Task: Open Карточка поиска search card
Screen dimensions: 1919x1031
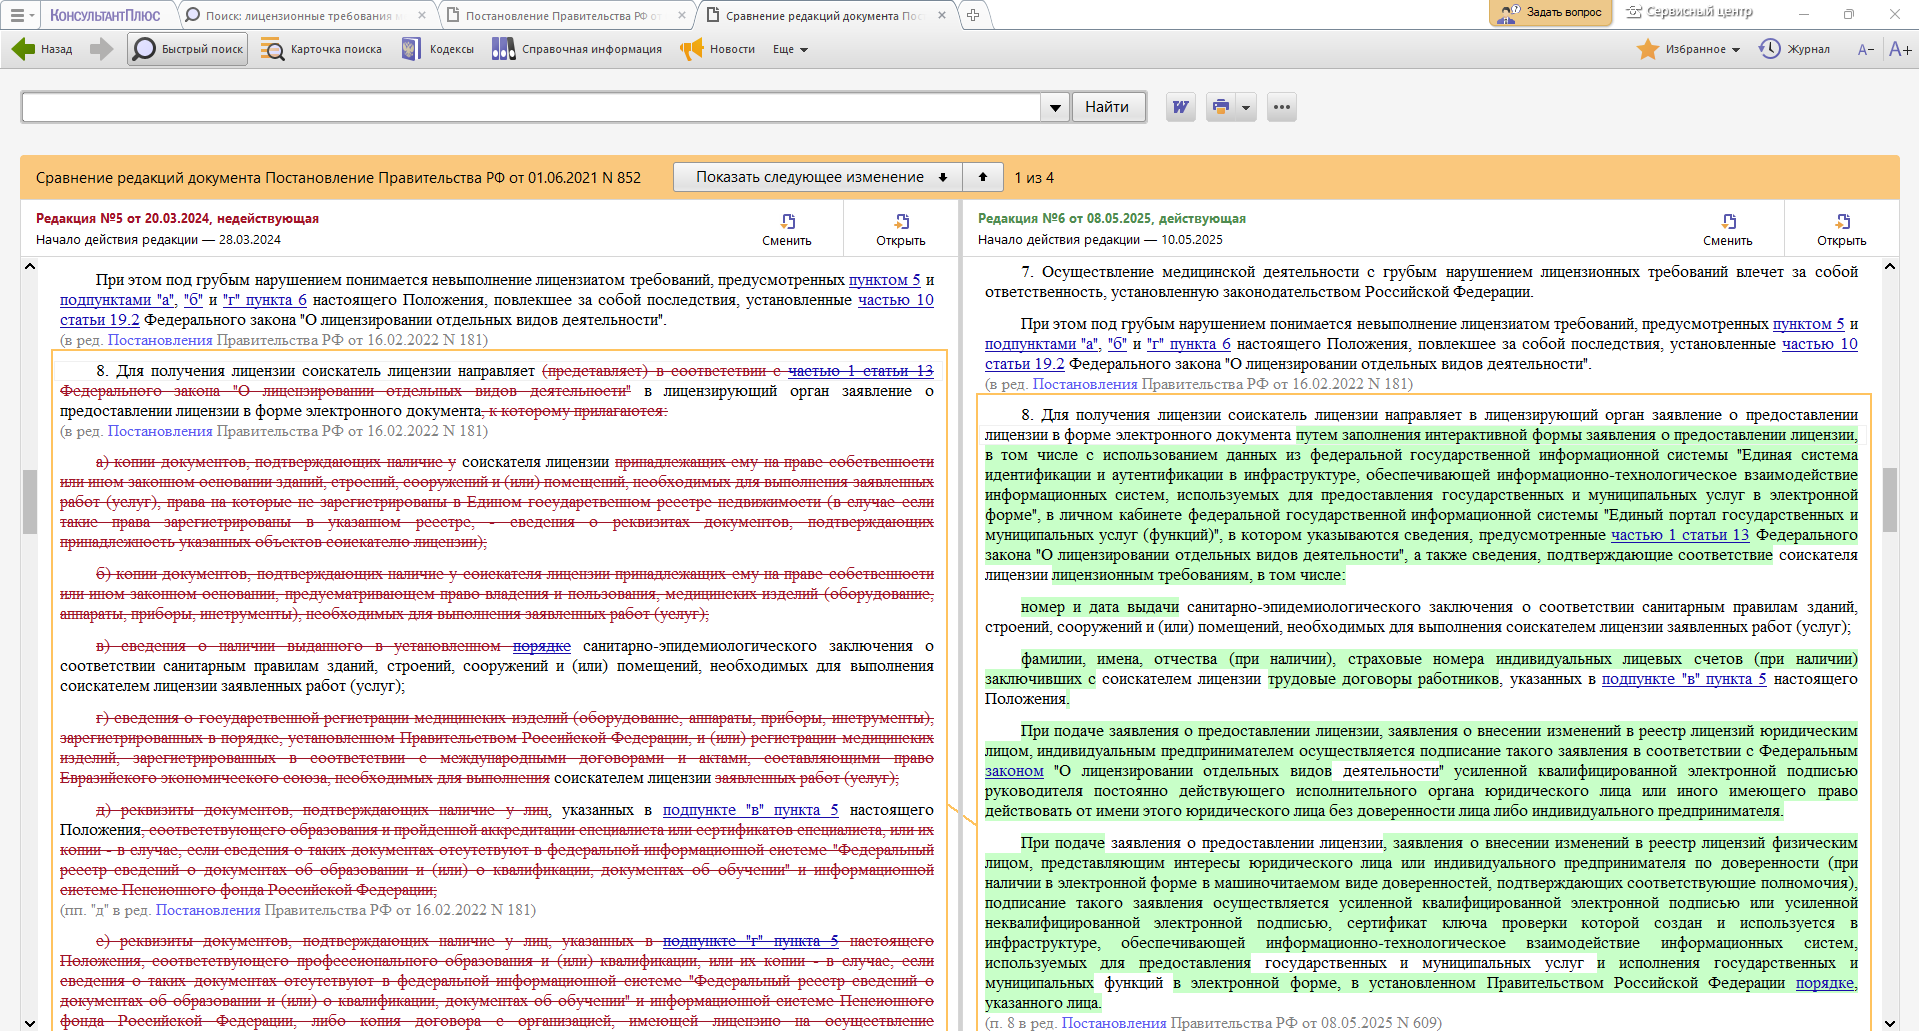Action: click(x=322, y=49)
